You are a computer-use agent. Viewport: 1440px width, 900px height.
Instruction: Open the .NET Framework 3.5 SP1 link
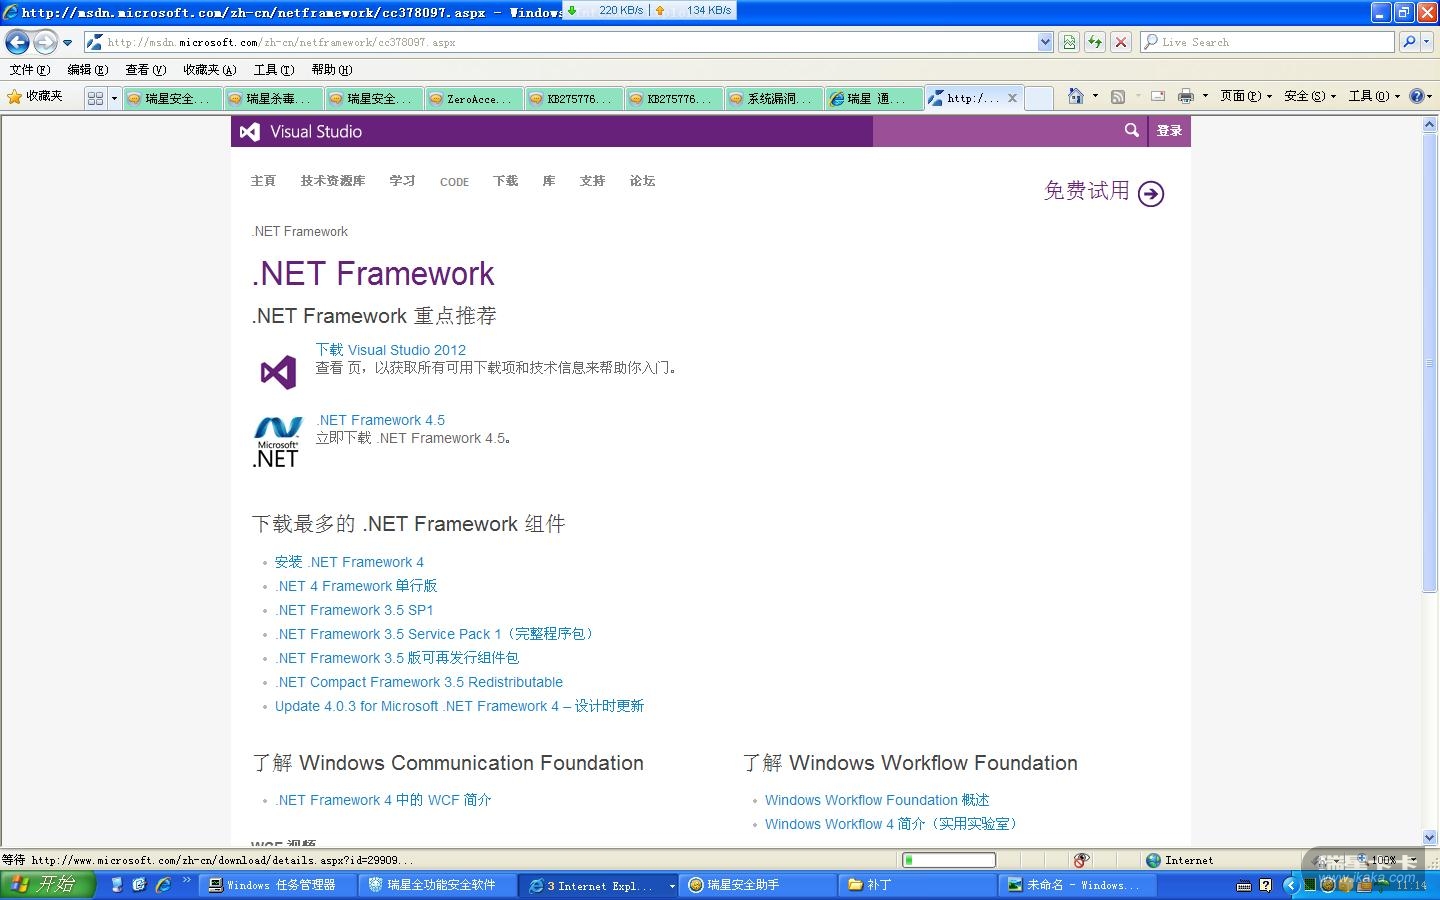click(x=355, y=610)
